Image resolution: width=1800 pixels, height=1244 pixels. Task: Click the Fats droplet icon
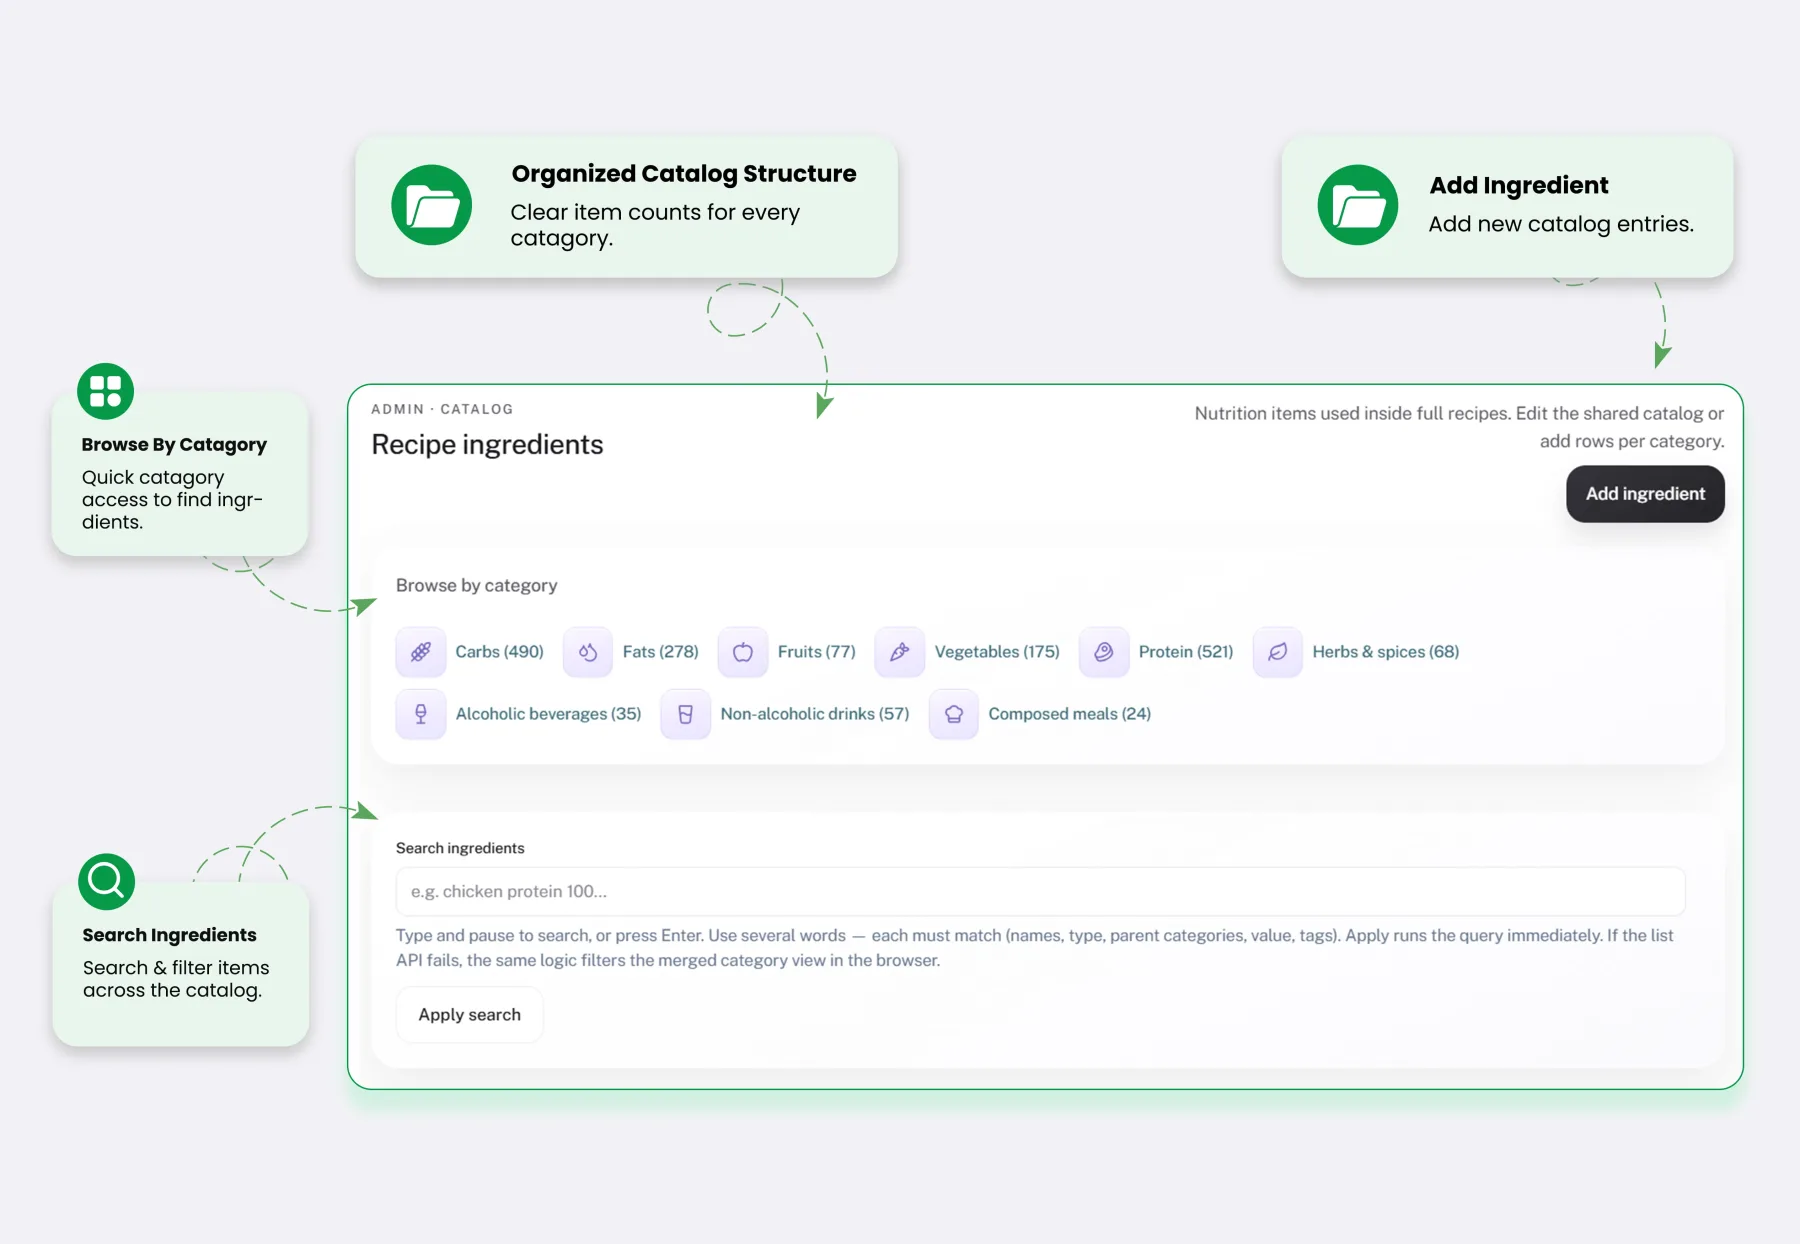coord(588,652)
